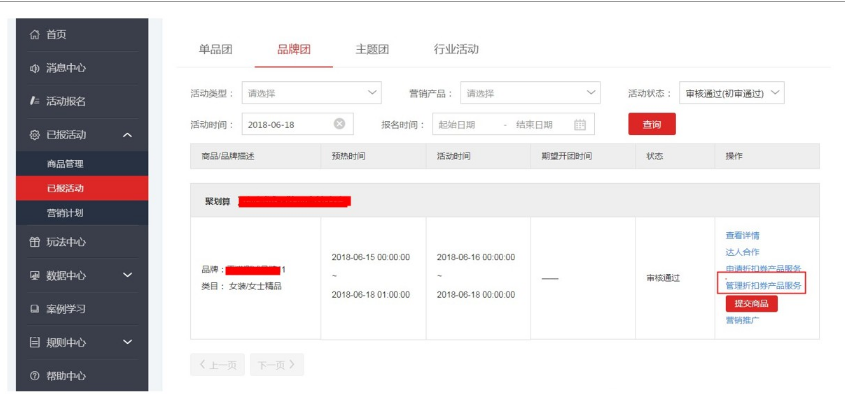Viewport: 845px width, 396px height.
Task: Select the highlighted 已报活动 submenu item
Action: pyautogui.click(x=82, y=188)
